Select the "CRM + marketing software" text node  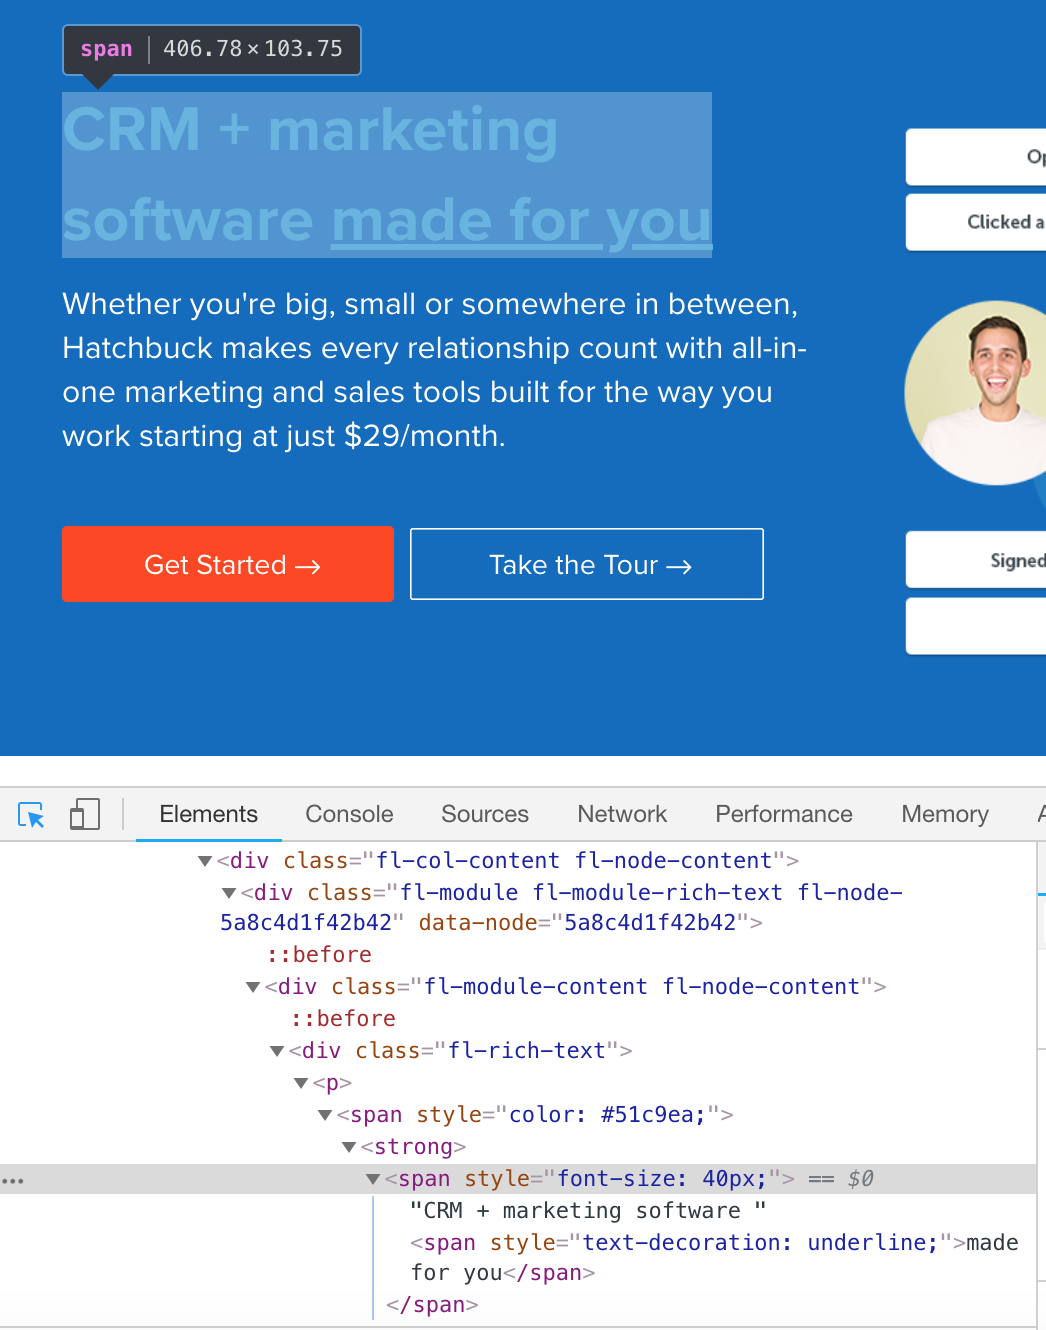tap(588, 1211)
